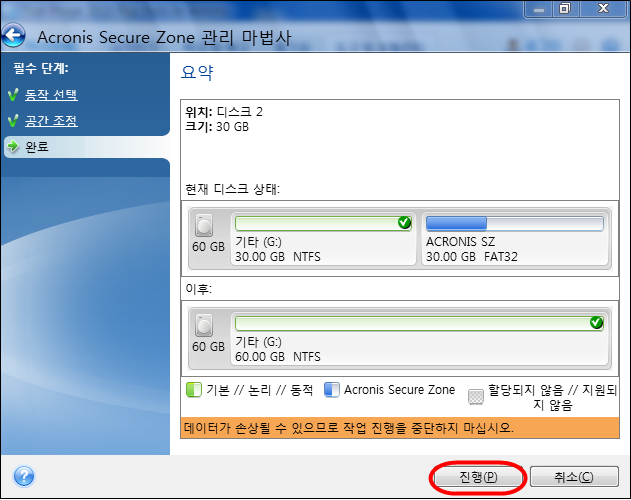
Task: Click the green usage bar of 30.00 GB partition
Action: click(x=323, y=223)
